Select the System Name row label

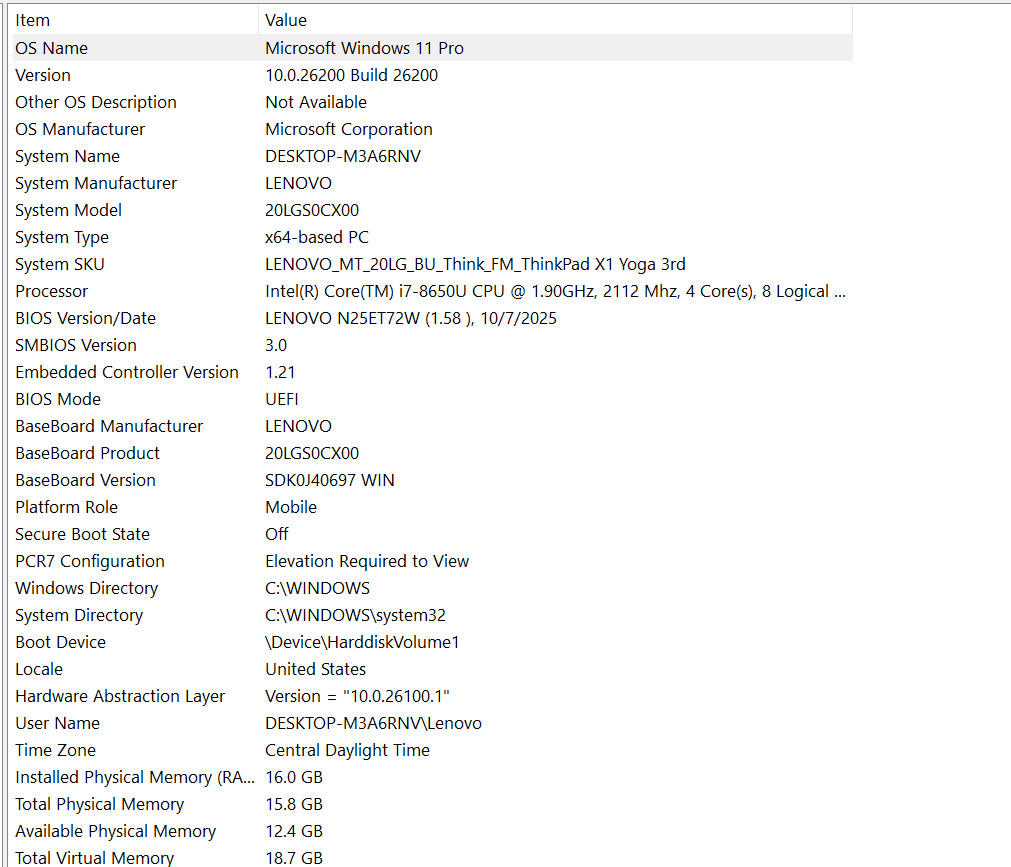(x=67, y=157)
